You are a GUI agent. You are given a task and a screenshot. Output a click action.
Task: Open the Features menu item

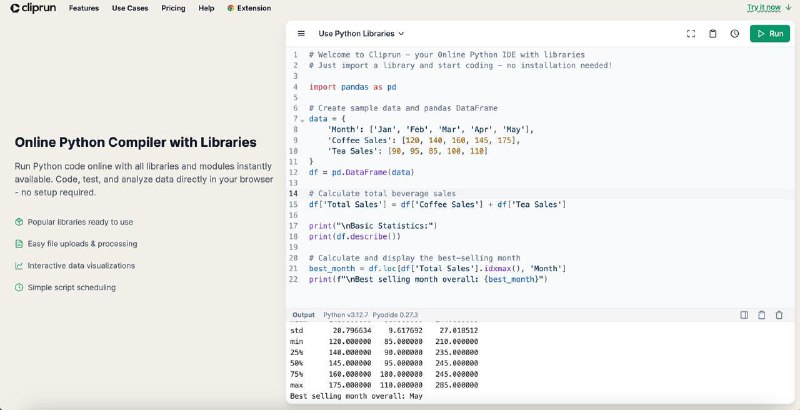84,8
